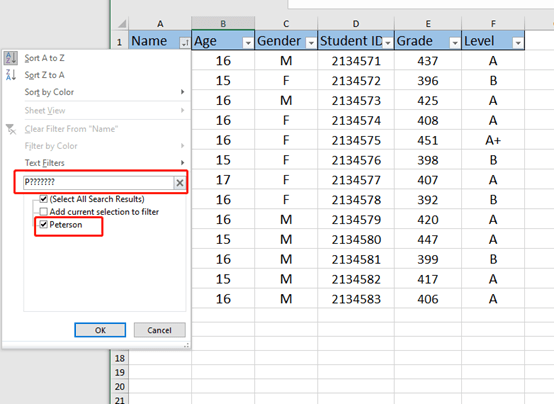The height and width of the screenshot is (404, 554).
Task: Expand the Sheet View submenu arrow
Action: pyautogui.click(x=182, y=110)
